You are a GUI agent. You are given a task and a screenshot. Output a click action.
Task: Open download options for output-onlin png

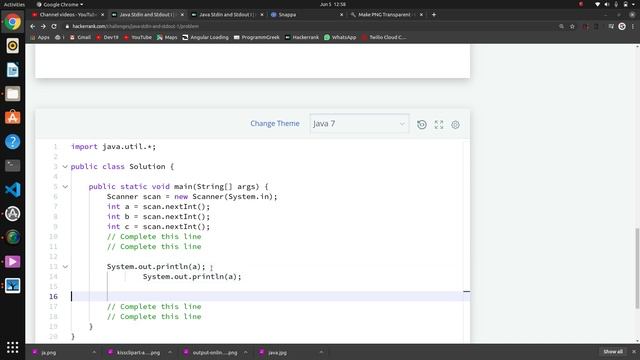[246, 352]
